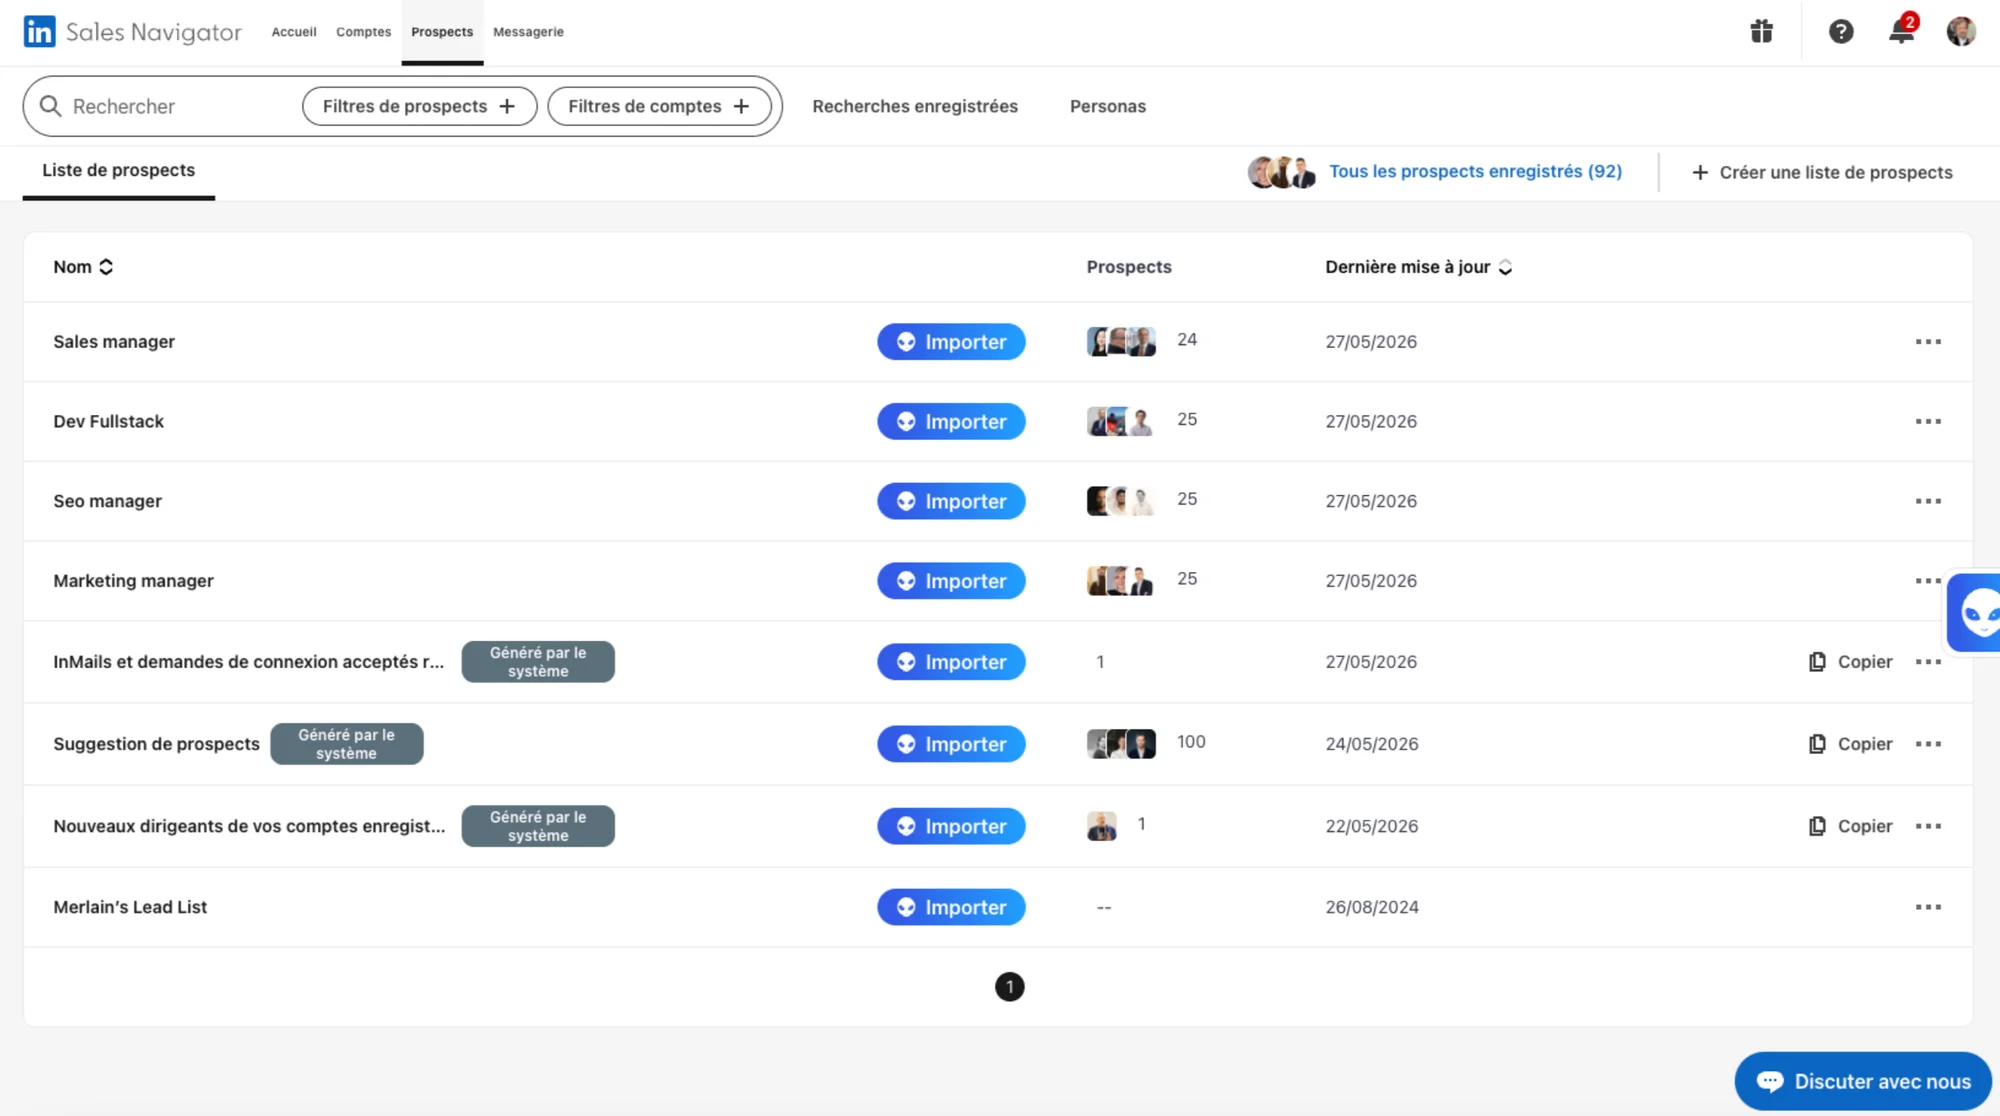Copy the Suggestion de prospects list
This screenshot has height=1116, width=2000.
(x=1851, y=744)
